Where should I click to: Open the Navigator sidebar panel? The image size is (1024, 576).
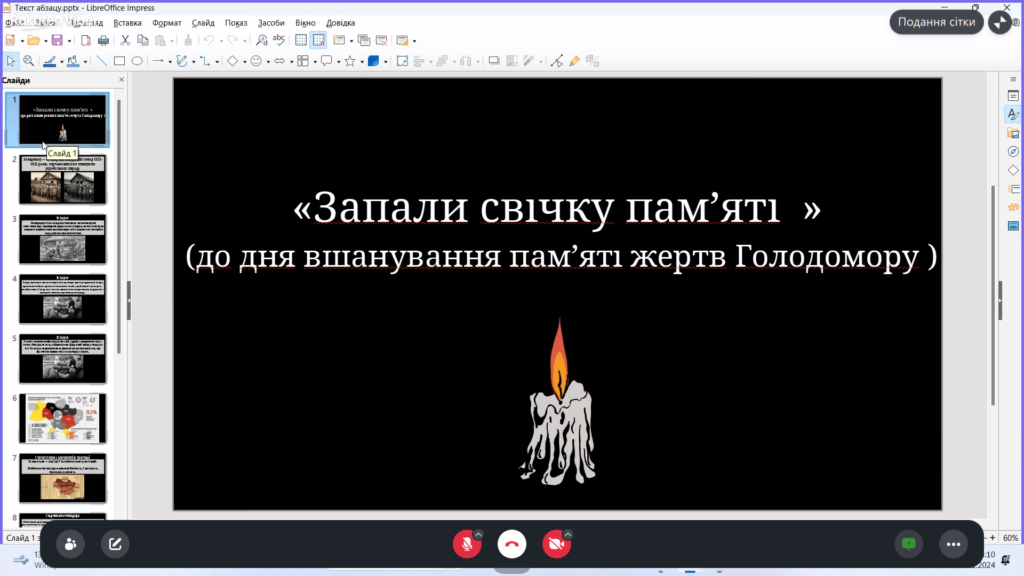1012,151
